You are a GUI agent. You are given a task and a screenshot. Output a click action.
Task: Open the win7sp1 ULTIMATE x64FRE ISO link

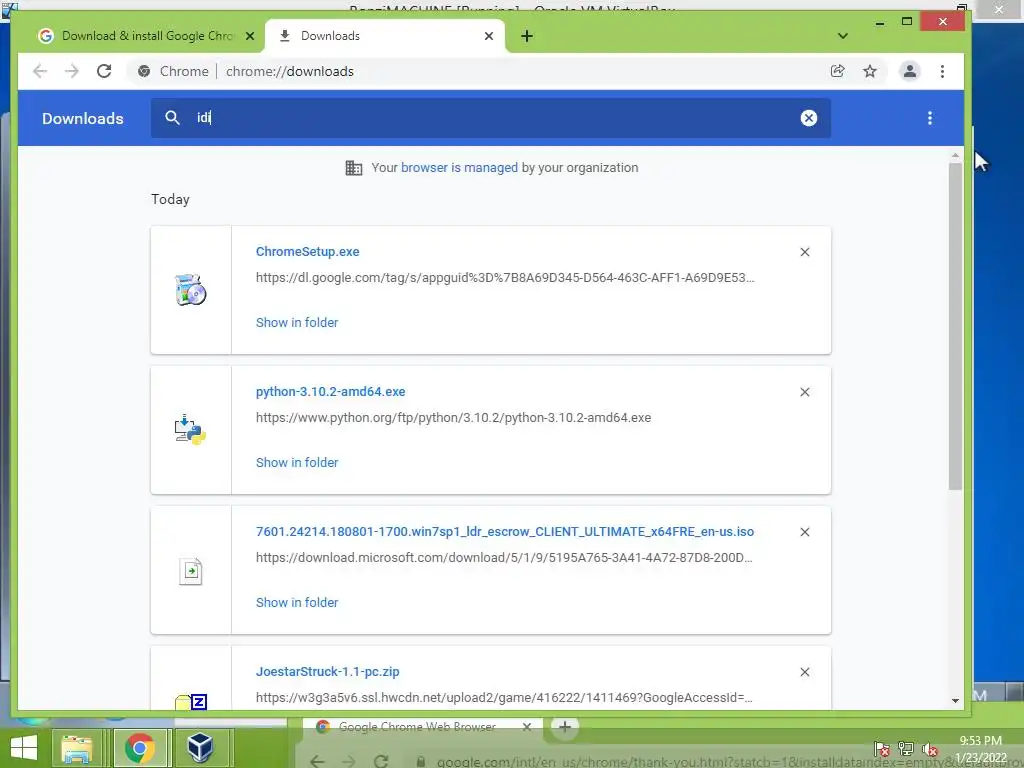click(505, 532)
